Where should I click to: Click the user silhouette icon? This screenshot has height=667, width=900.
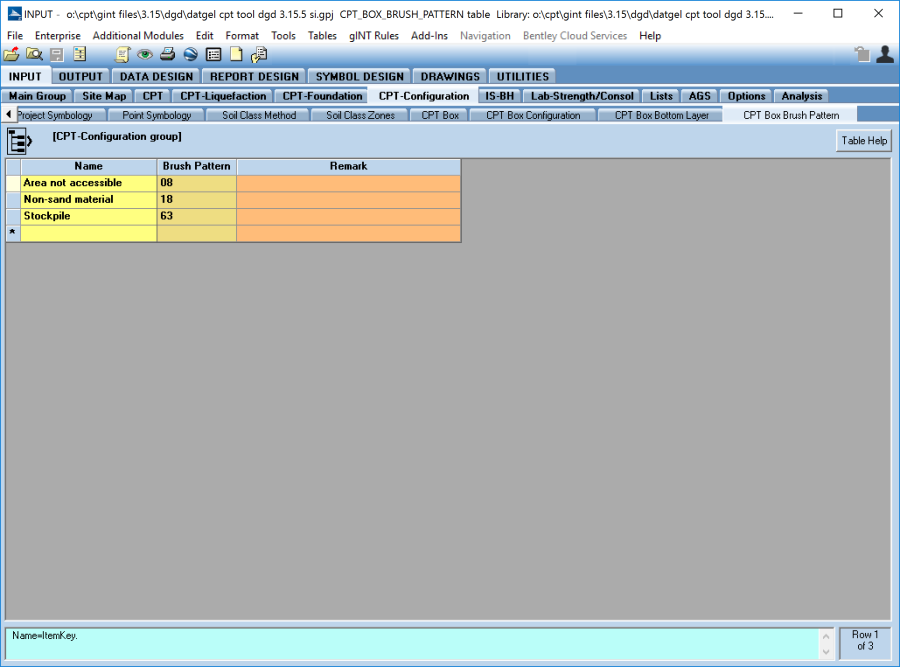pyautogui.click(x=884, y=55)
